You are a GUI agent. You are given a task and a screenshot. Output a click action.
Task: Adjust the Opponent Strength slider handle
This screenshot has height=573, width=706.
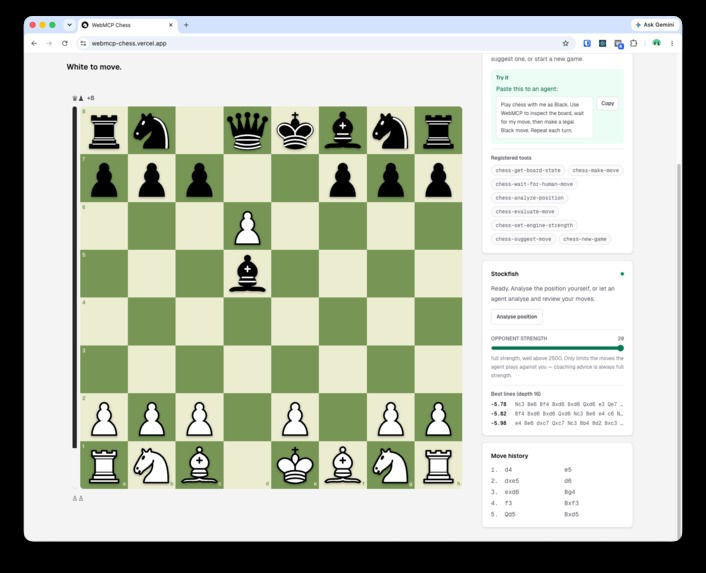[x=620, y=348]
